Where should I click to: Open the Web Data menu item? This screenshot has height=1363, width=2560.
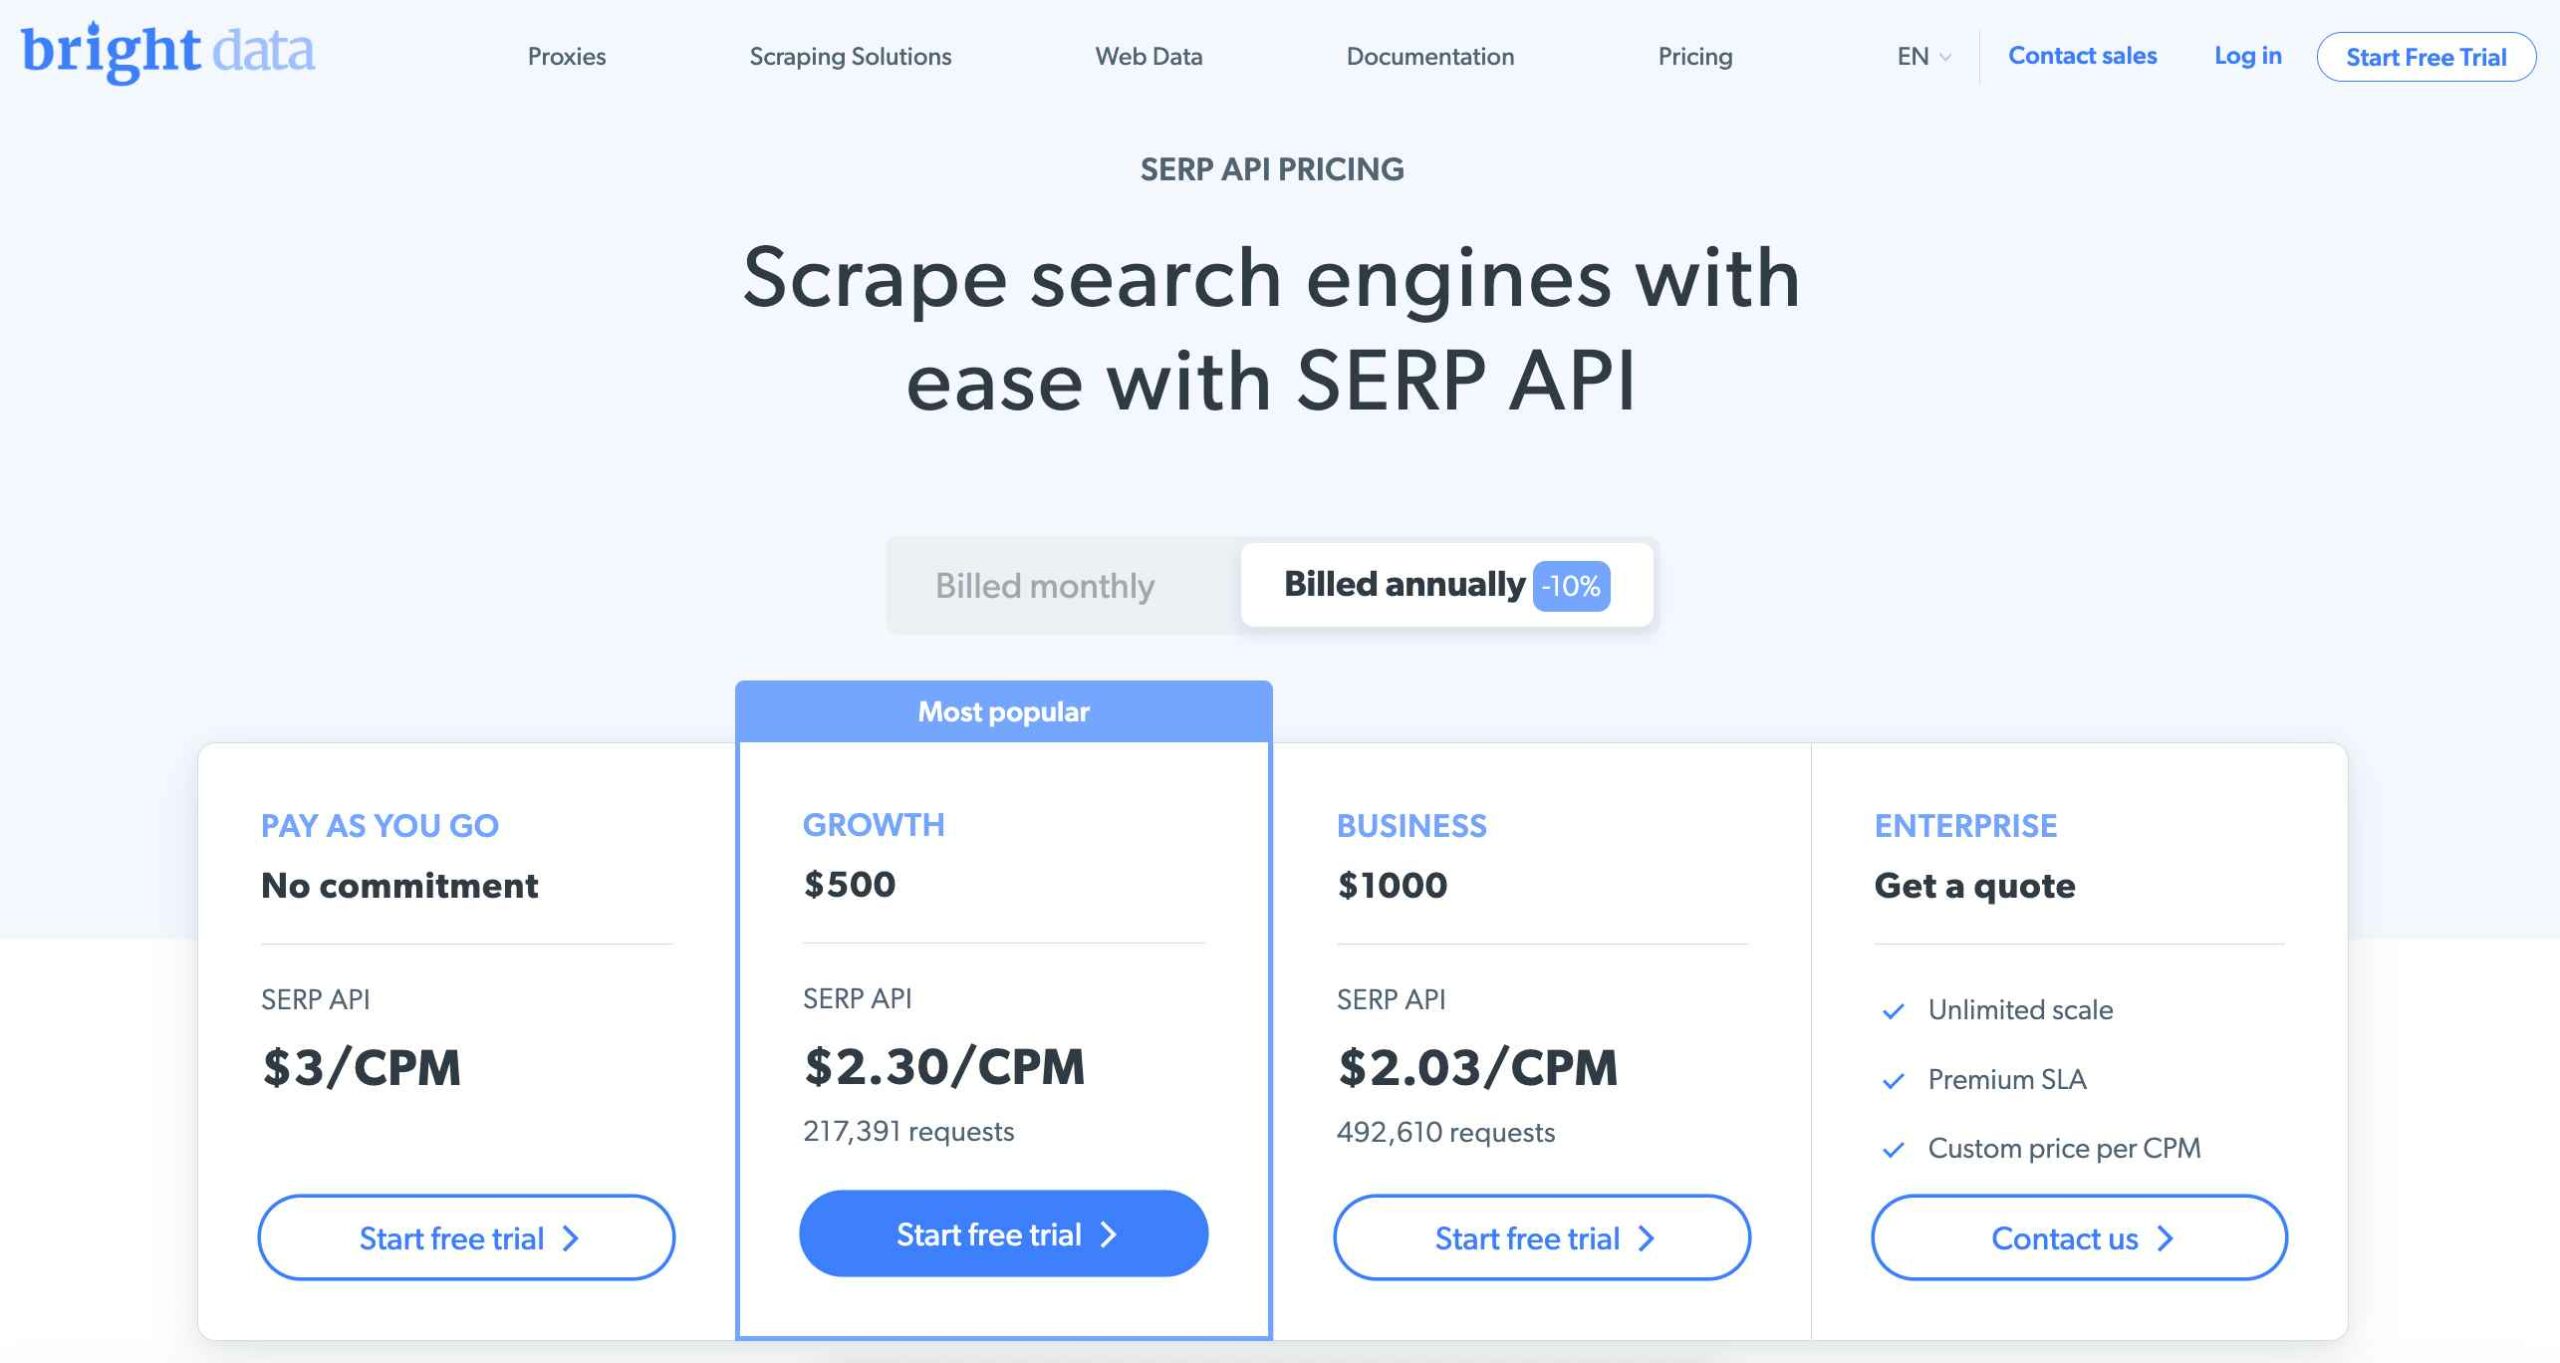pyautogui.click(x=1148, y=56)
